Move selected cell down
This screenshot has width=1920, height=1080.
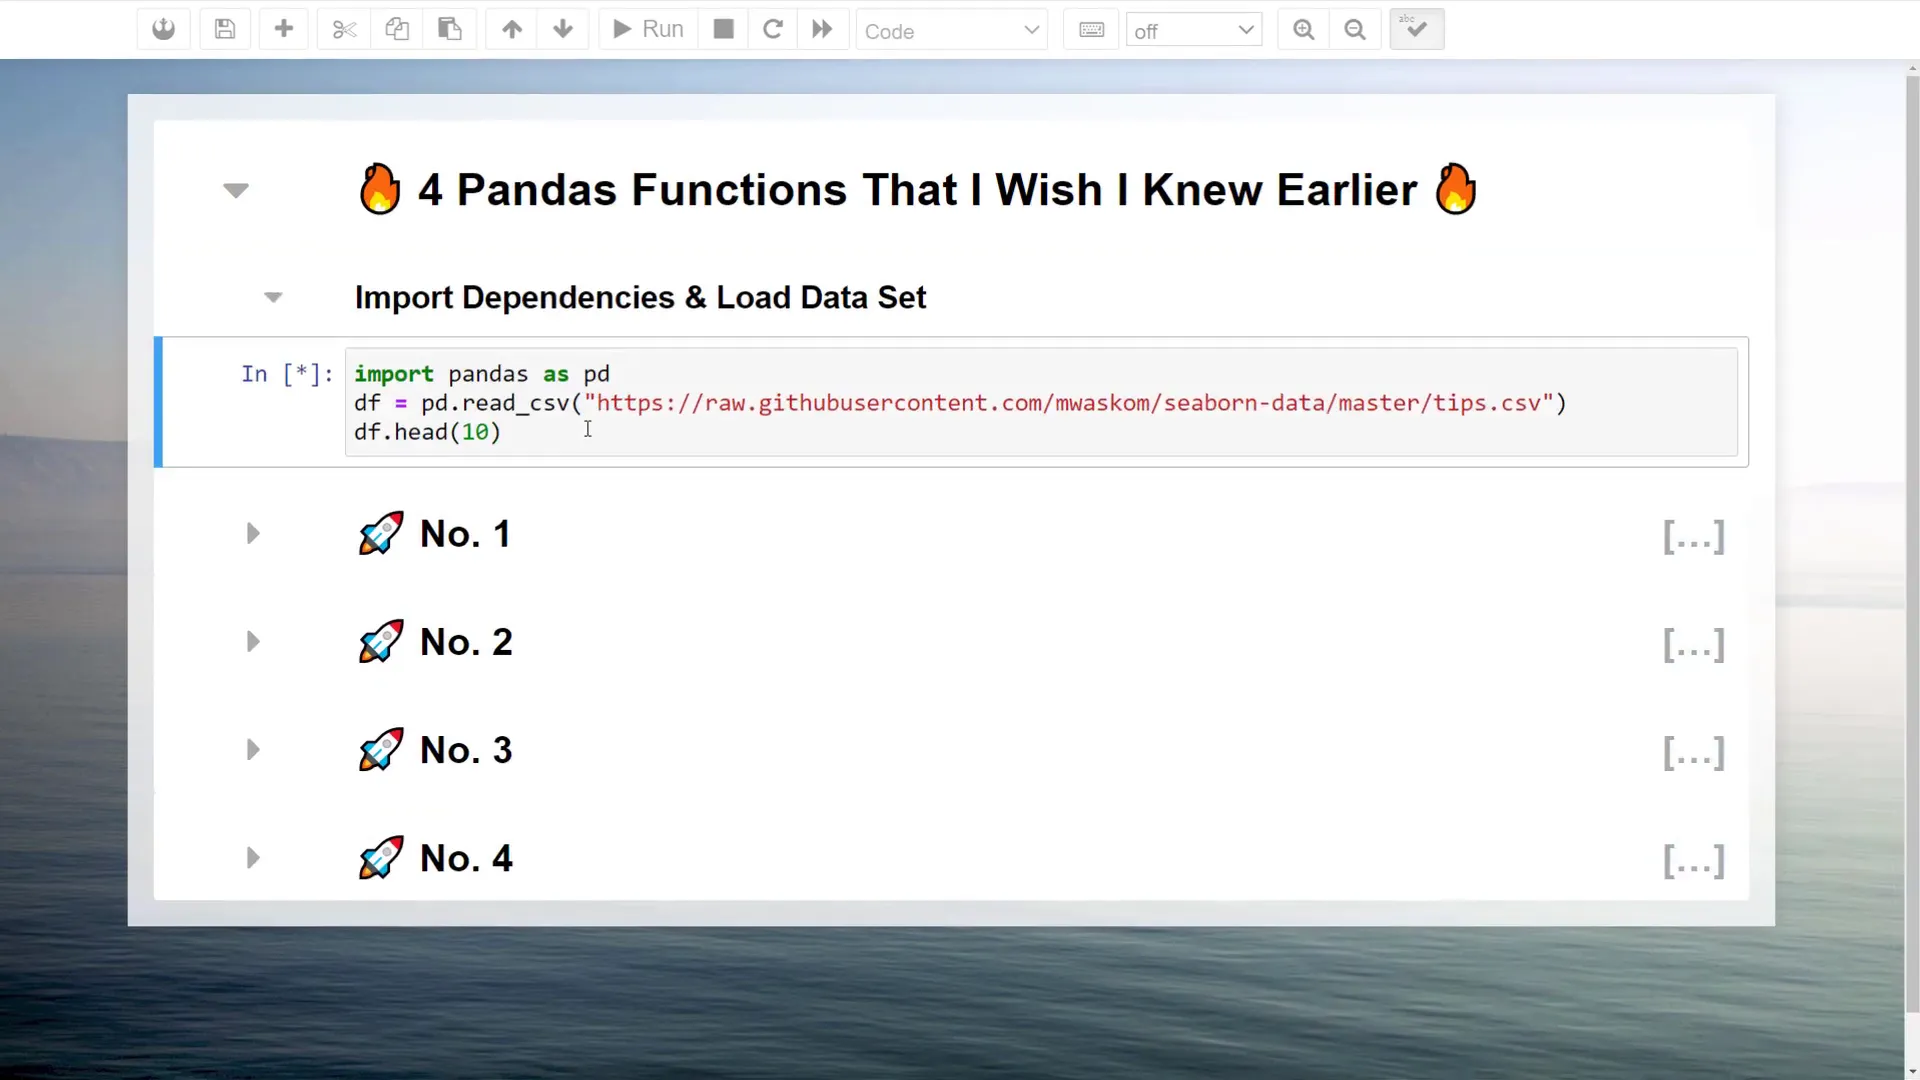click(x=563, y=29)
